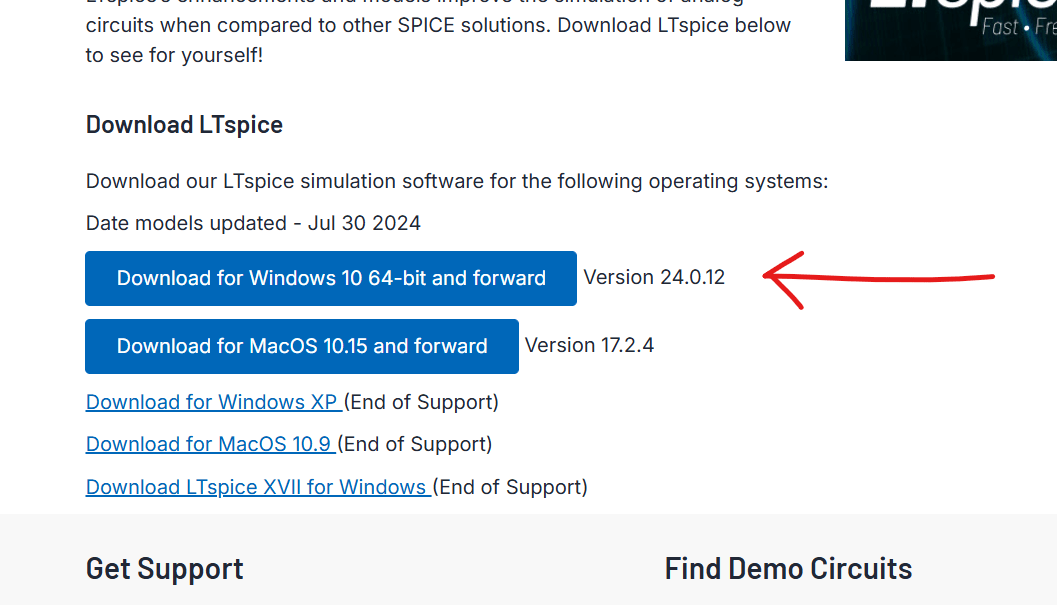The height and width of the screenshot is (605, 1057).
Task: Click the Download for Windows 10 64-bit button
Action: tap(331, 279)
